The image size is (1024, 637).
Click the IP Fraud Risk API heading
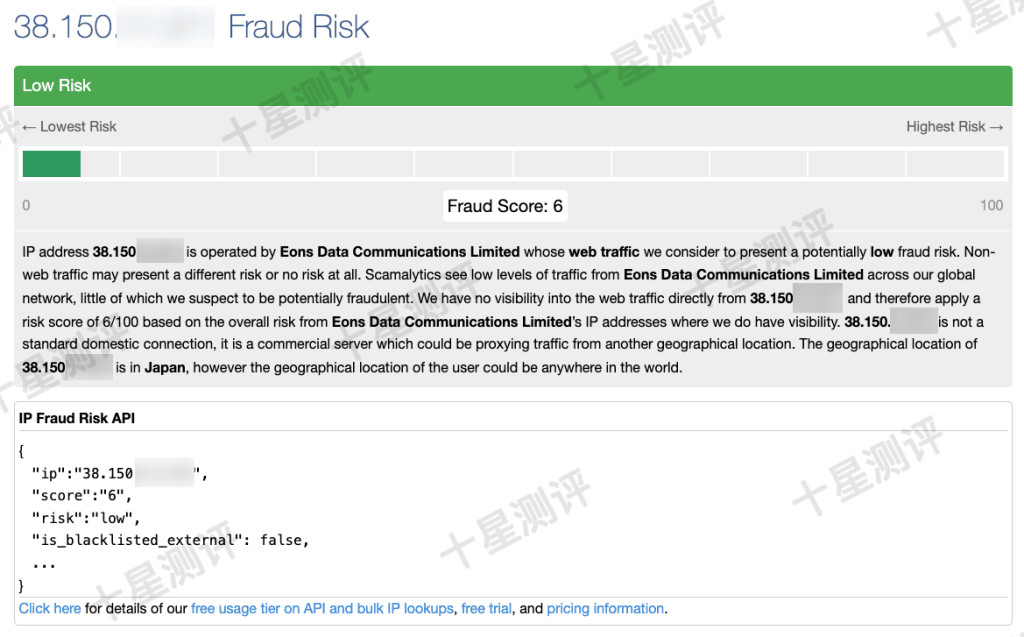click(x=77, y=418)
